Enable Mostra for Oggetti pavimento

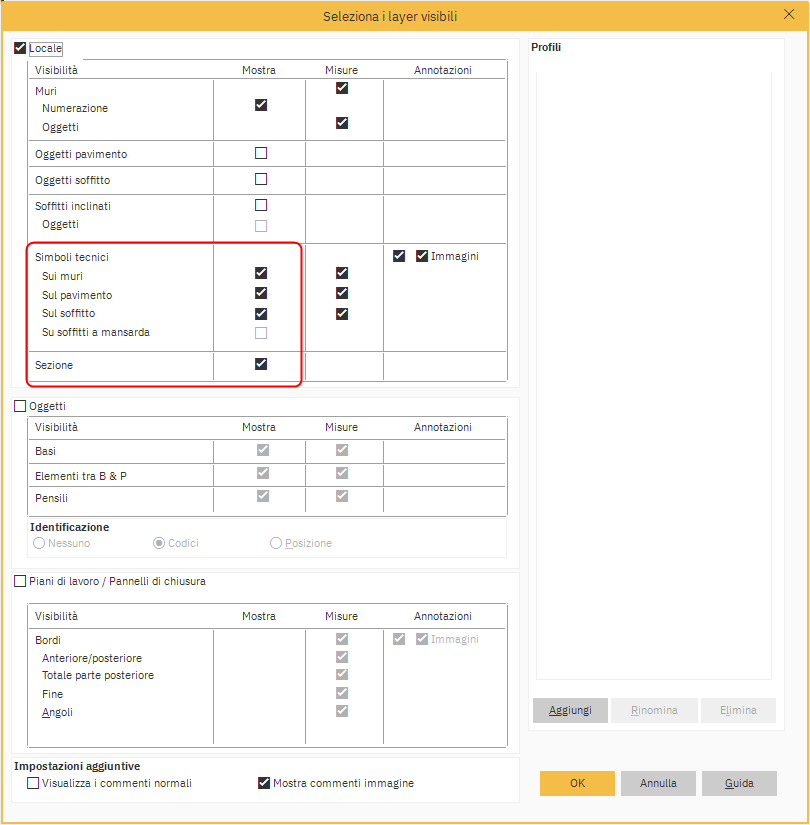pyautogui.click(x=261, y=154)
